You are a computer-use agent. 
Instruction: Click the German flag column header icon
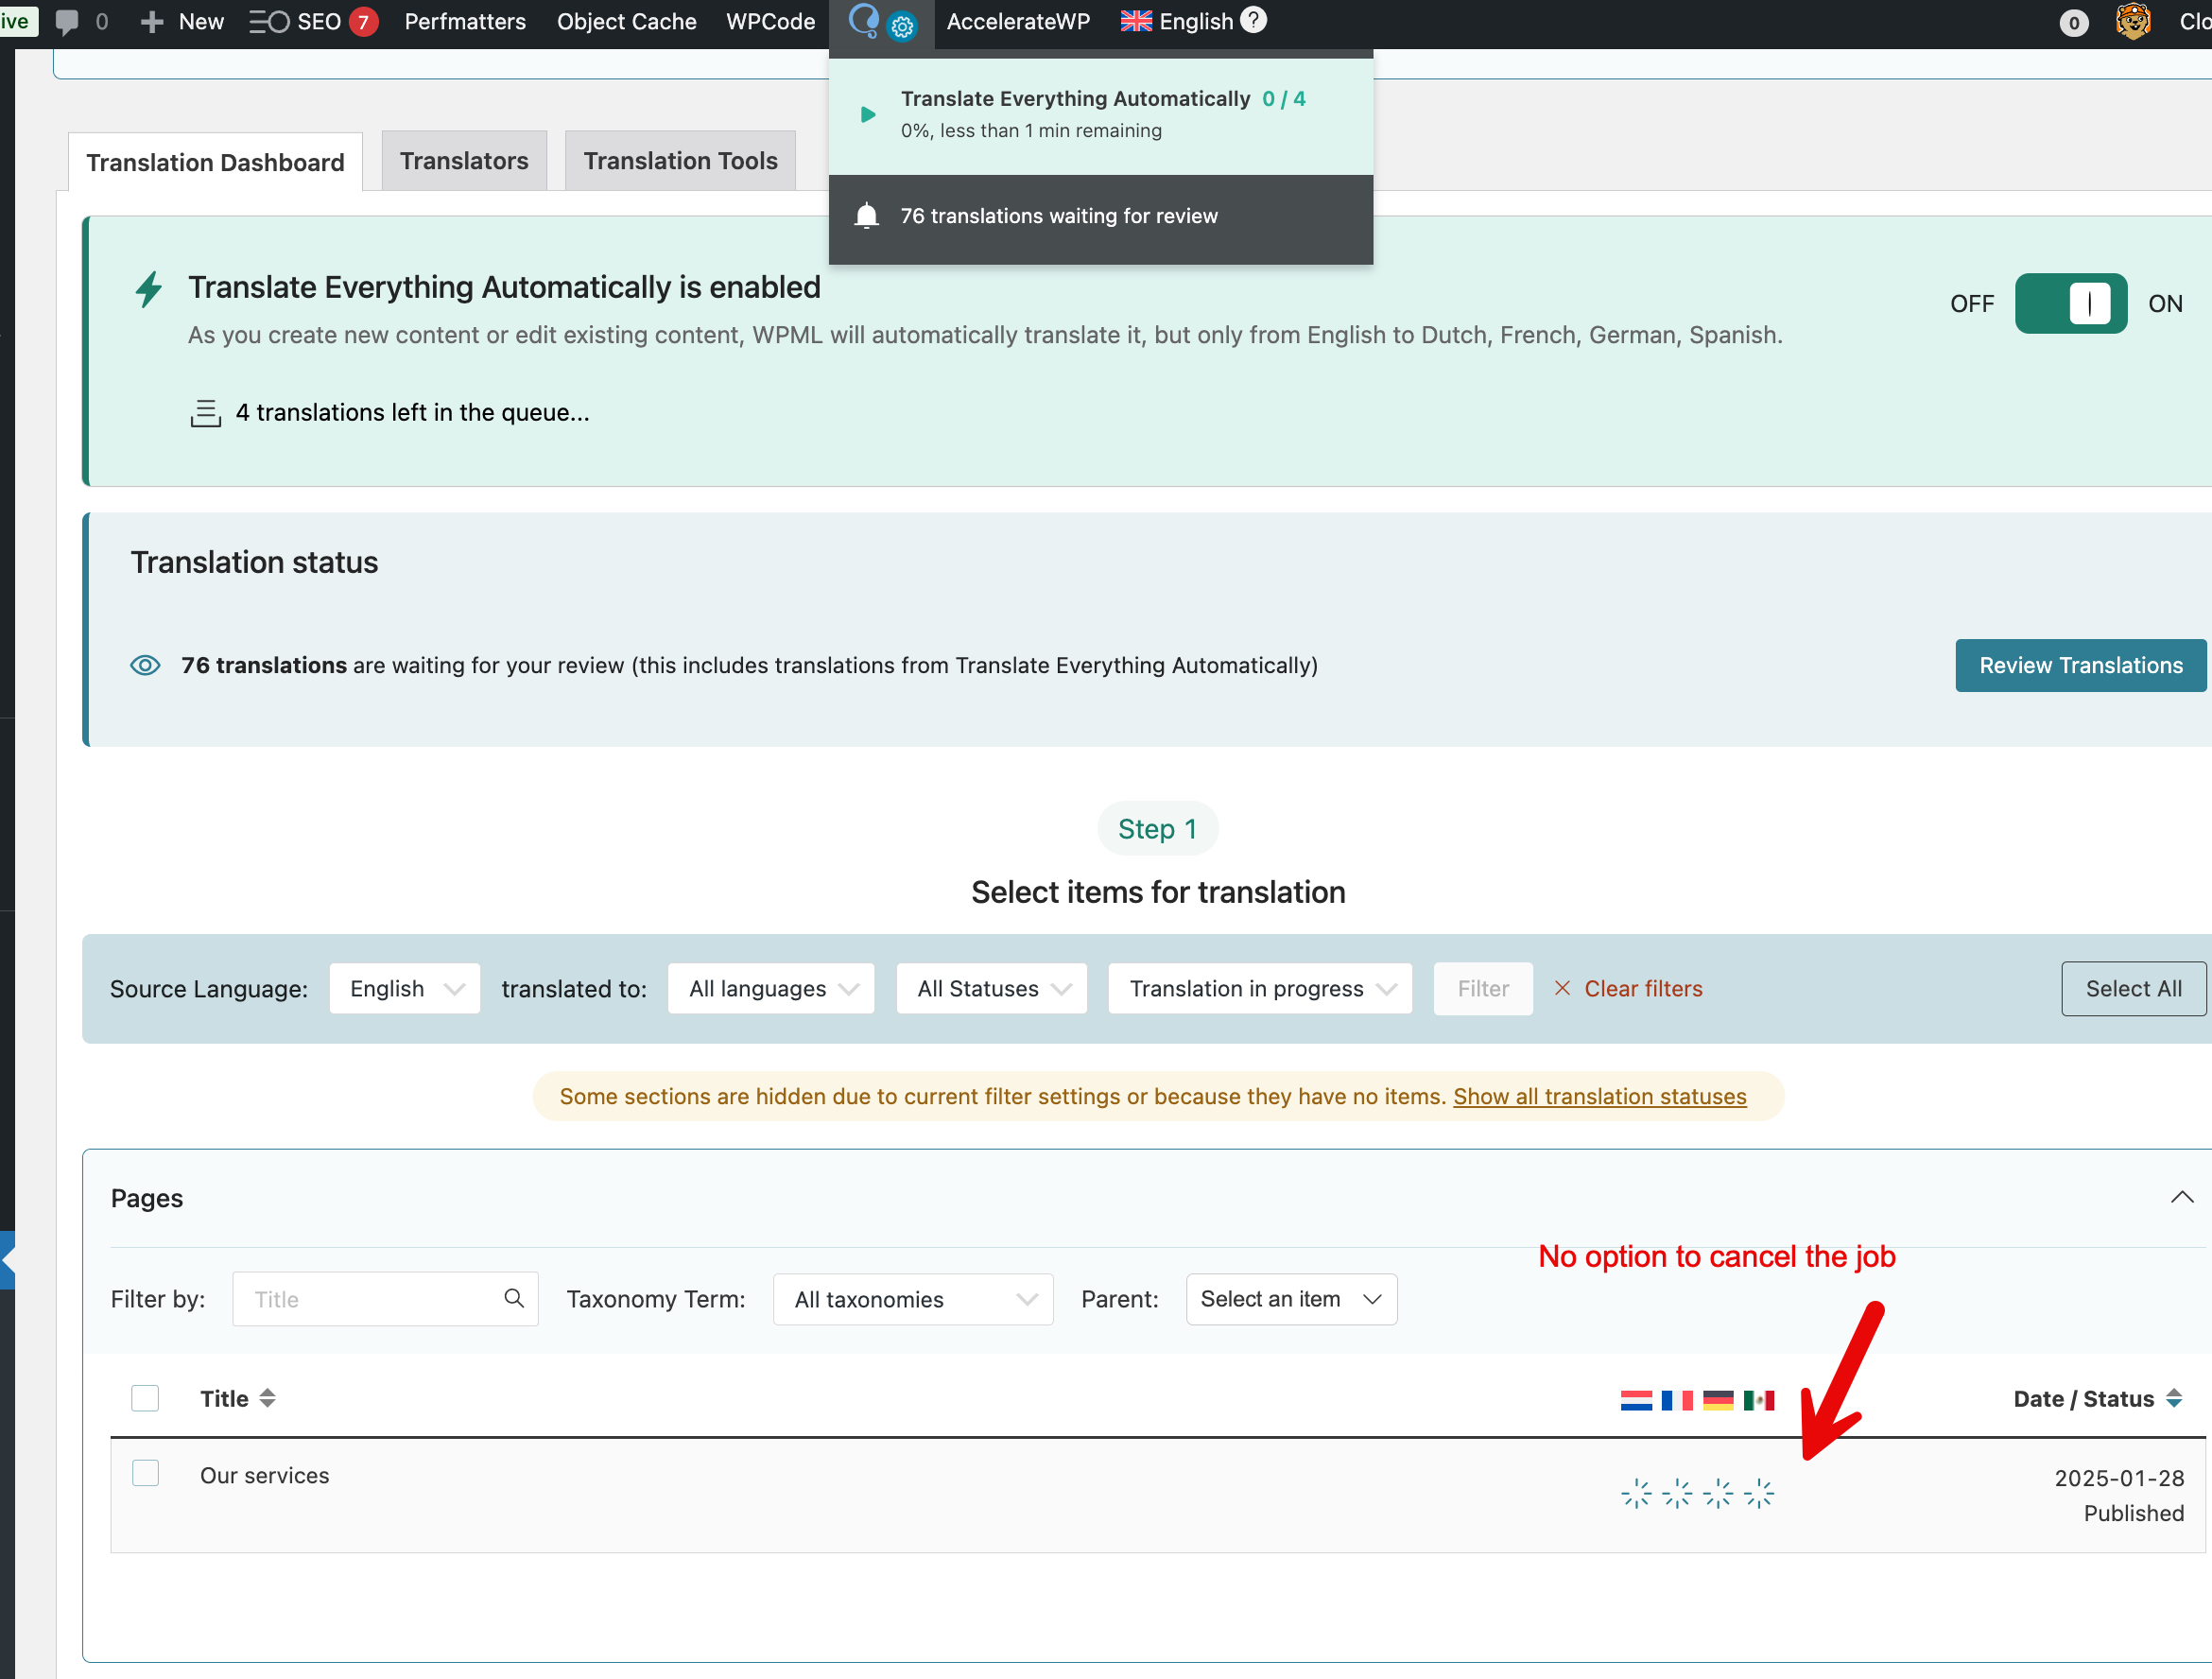[x=1718, y=1400]
